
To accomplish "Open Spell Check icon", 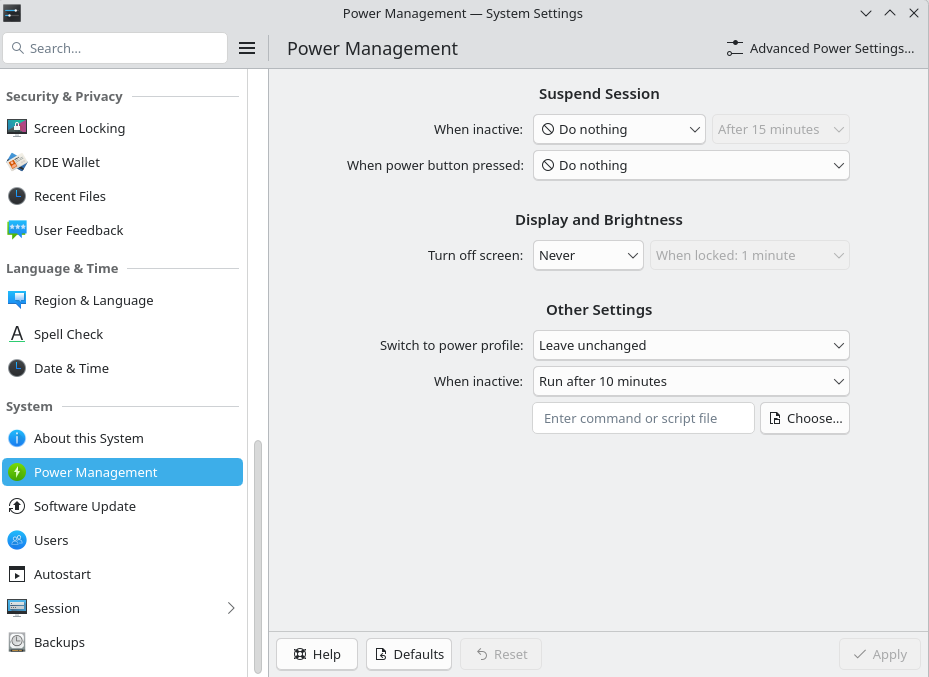I will click(17, 334).
